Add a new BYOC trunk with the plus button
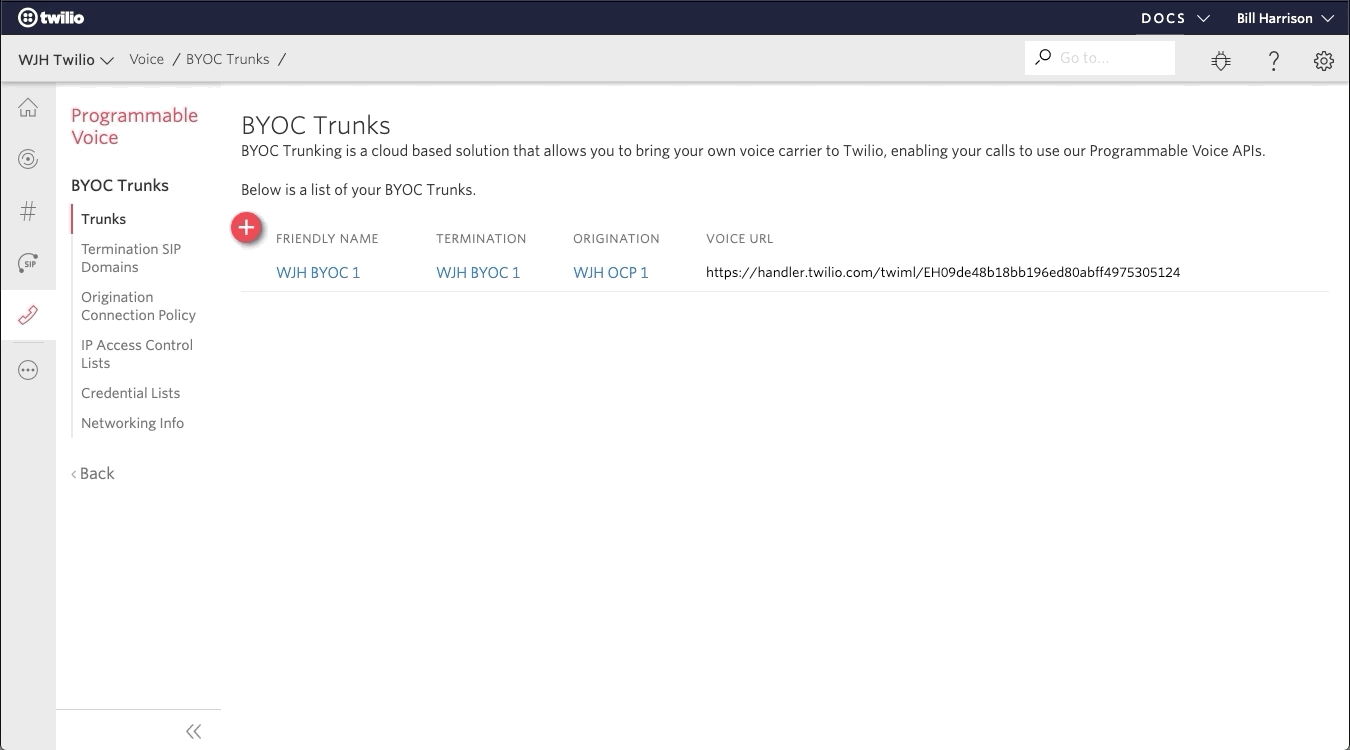1350x750 pixels. (246, 228)
